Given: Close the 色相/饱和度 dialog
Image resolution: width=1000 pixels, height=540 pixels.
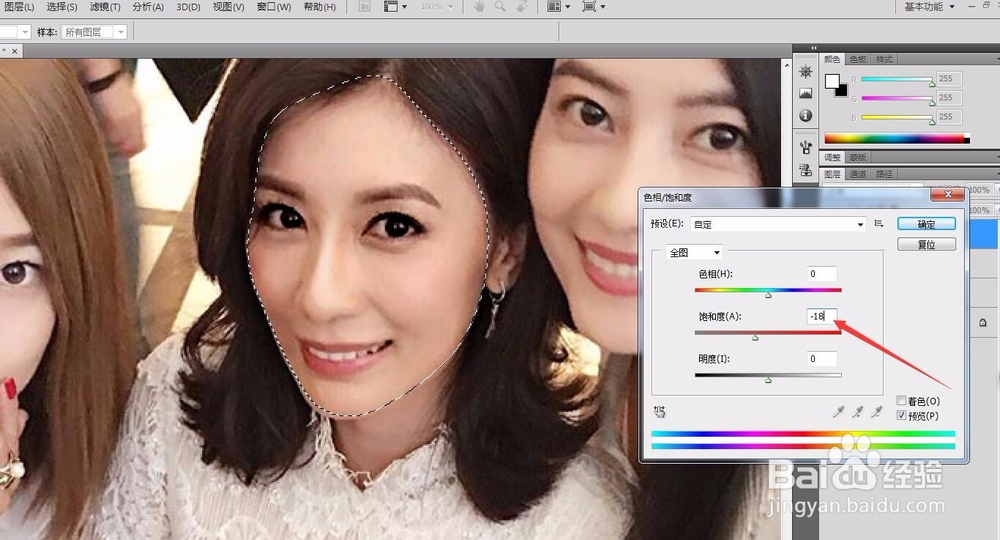Looking at the screenshot, I should (x=948, y=194).
